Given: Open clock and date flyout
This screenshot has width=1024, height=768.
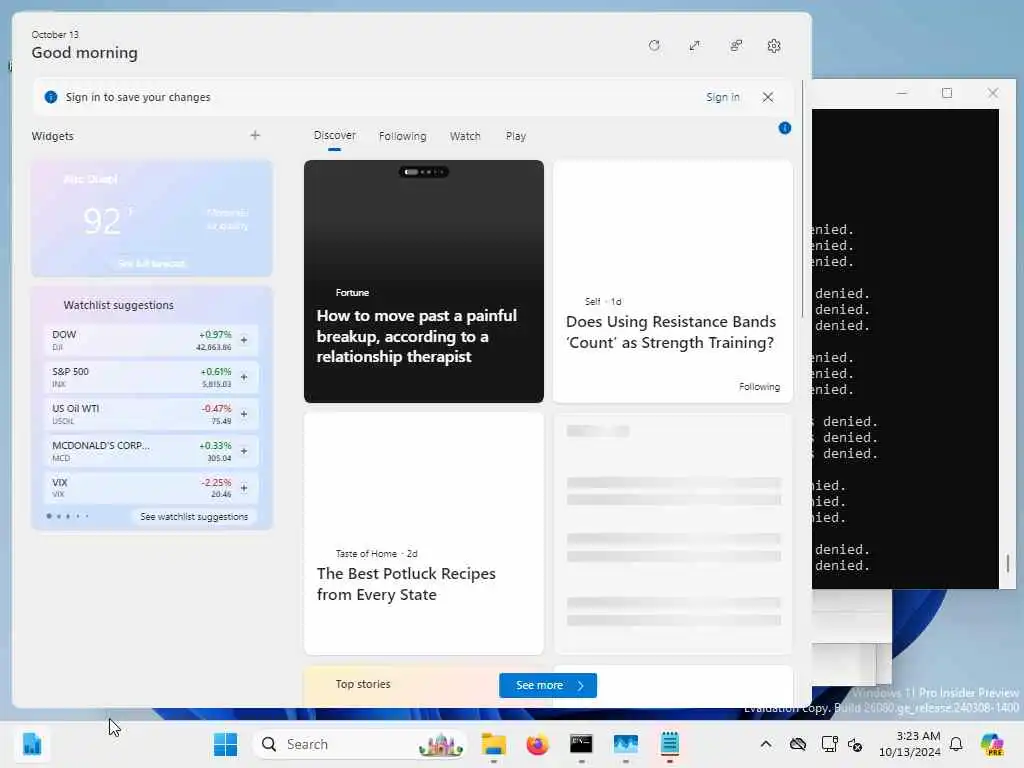Looking at the screenshot, I should 910,744.
